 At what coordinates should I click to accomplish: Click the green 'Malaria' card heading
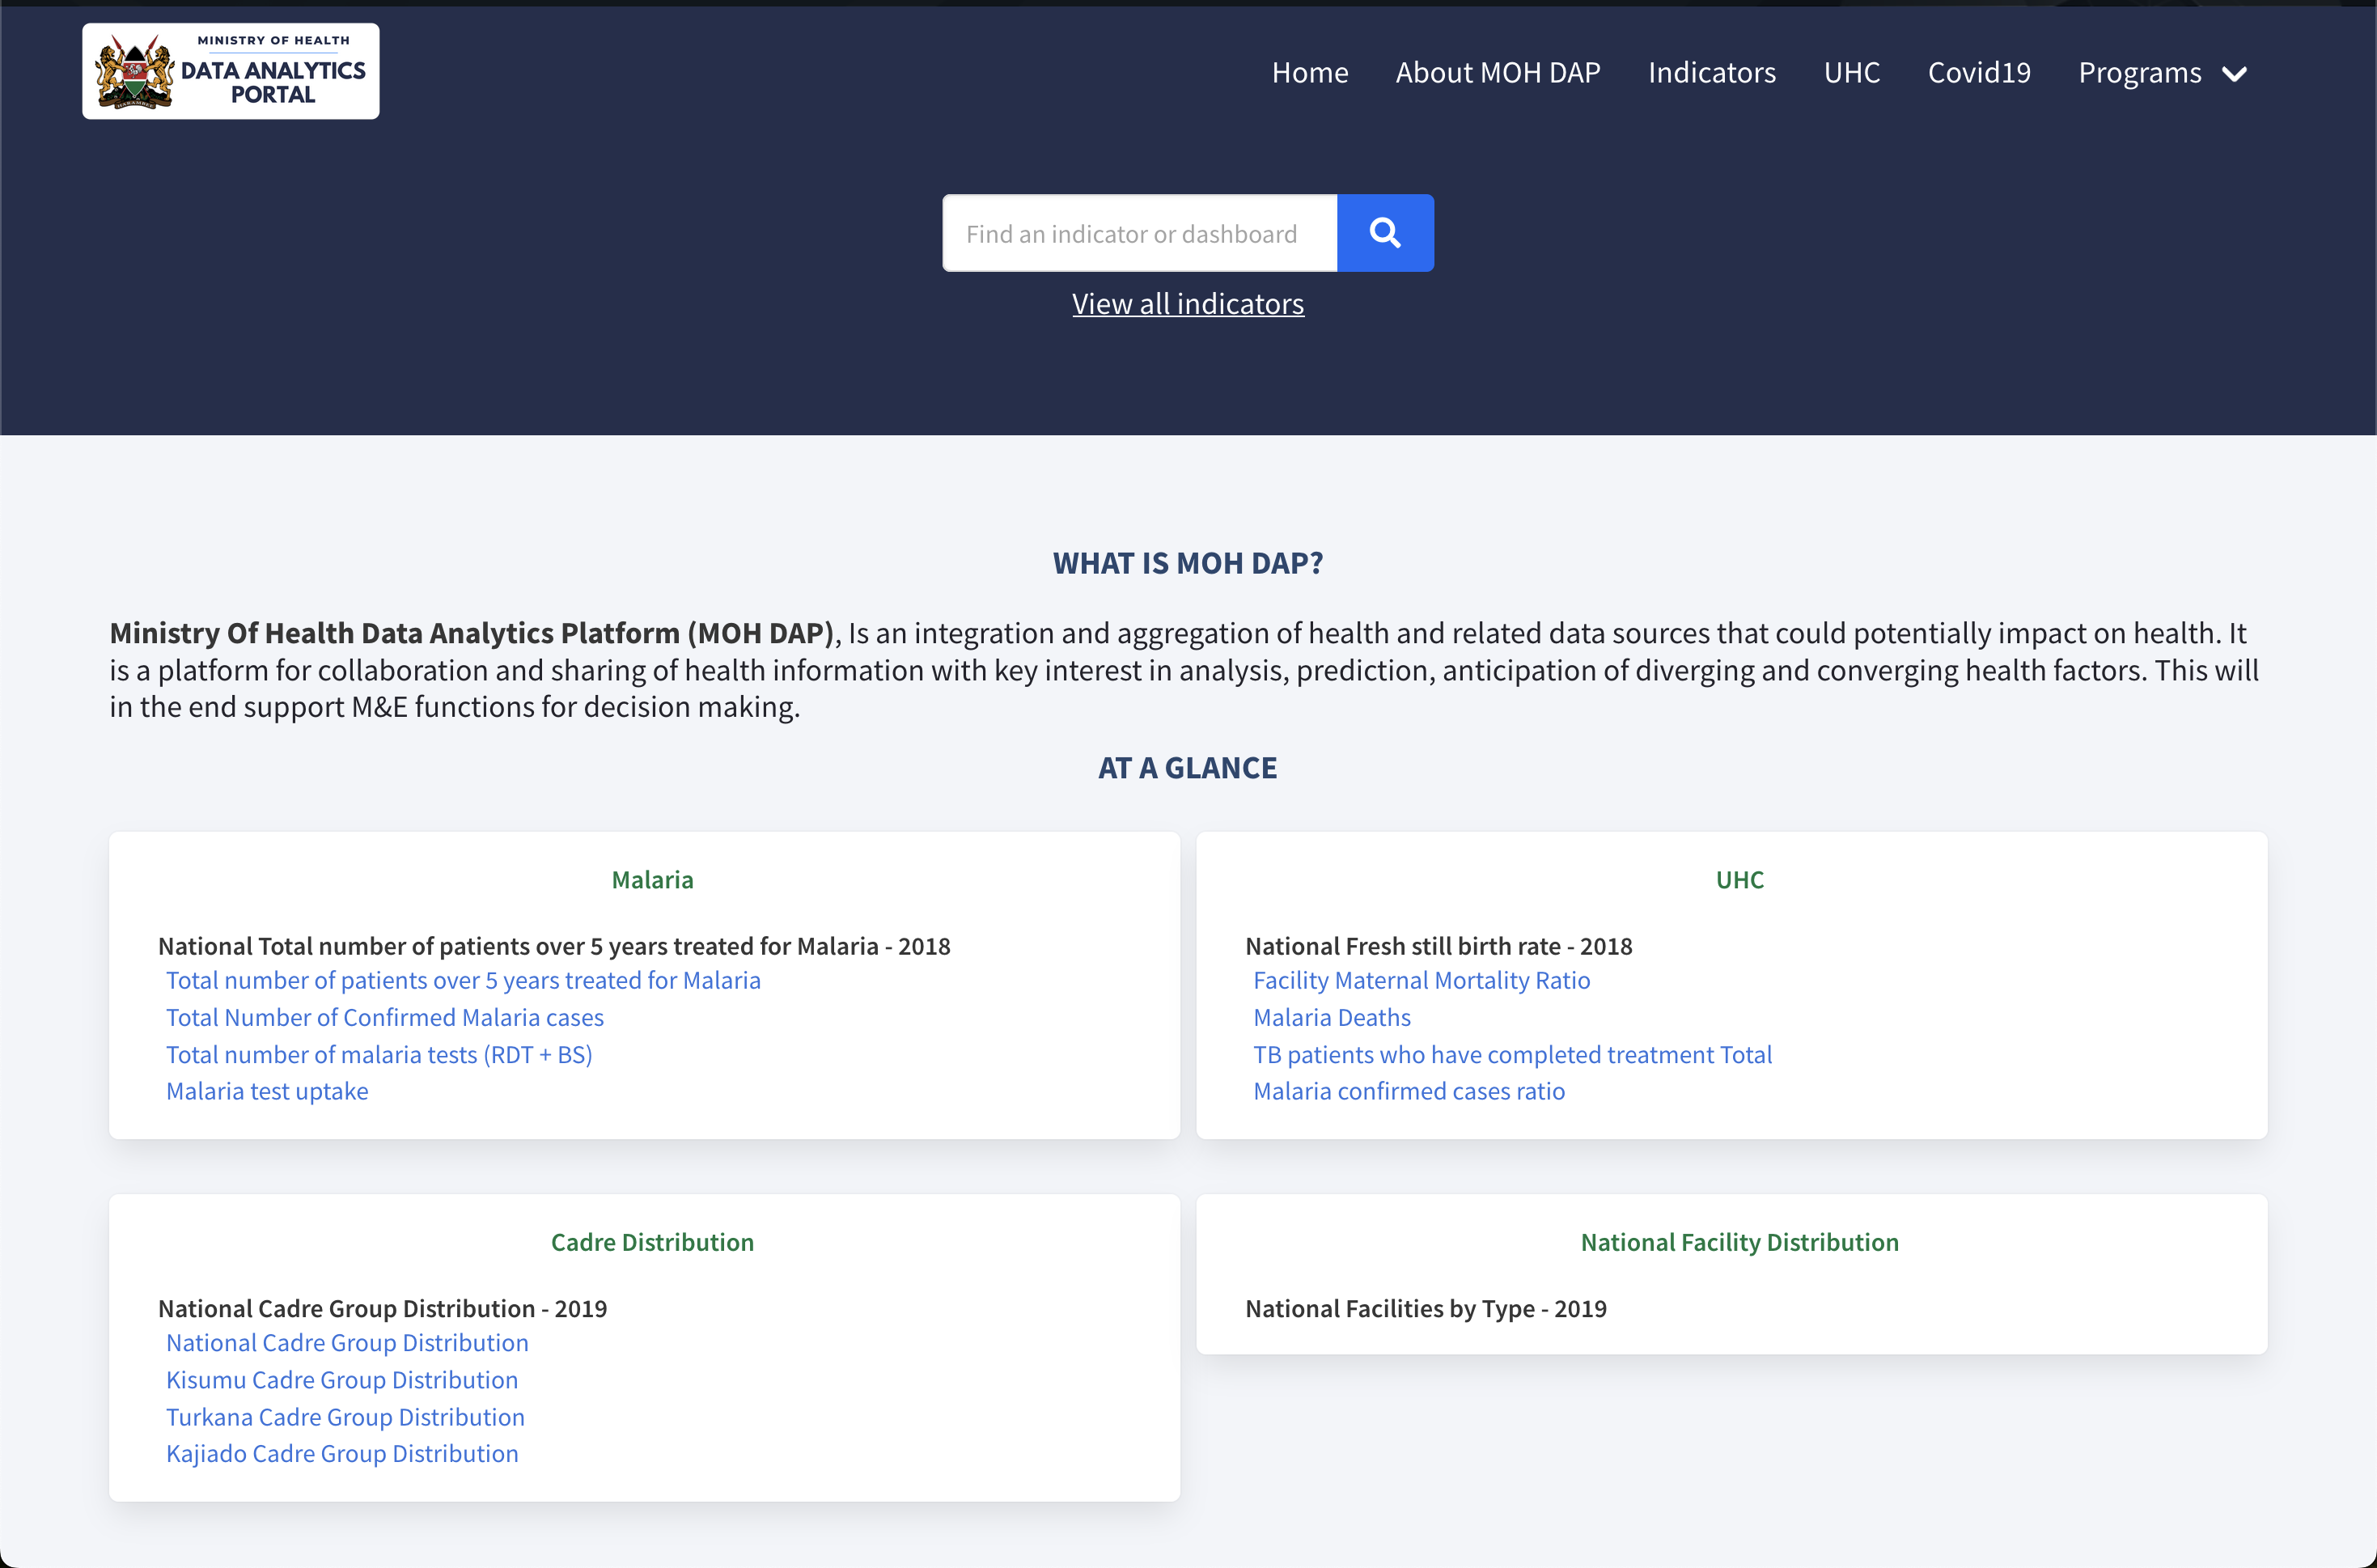(652, 880)
